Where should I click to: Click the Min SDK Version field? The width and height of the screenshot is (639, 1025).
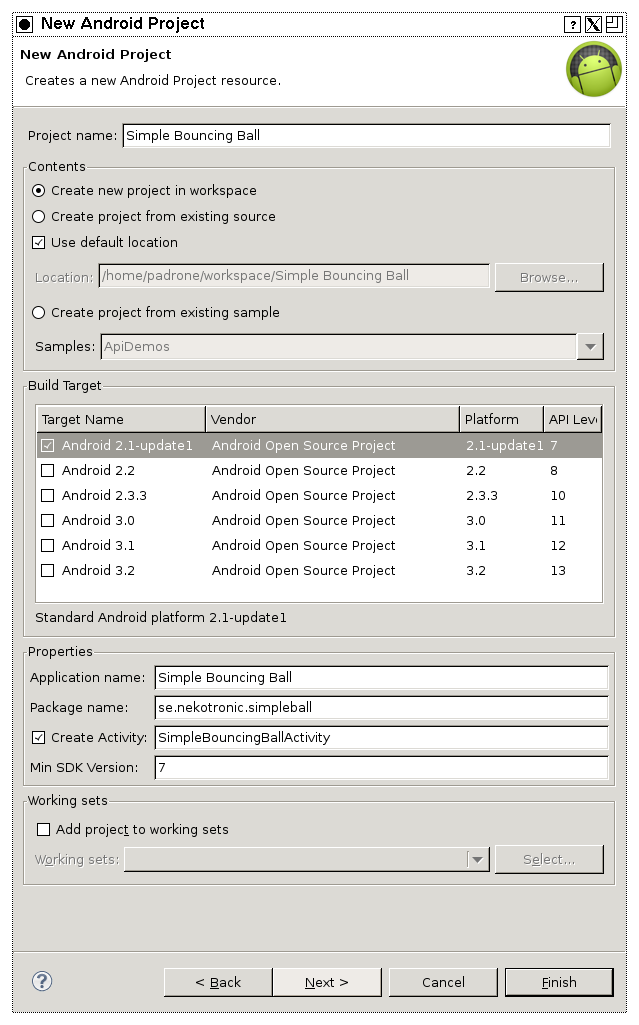382,767
